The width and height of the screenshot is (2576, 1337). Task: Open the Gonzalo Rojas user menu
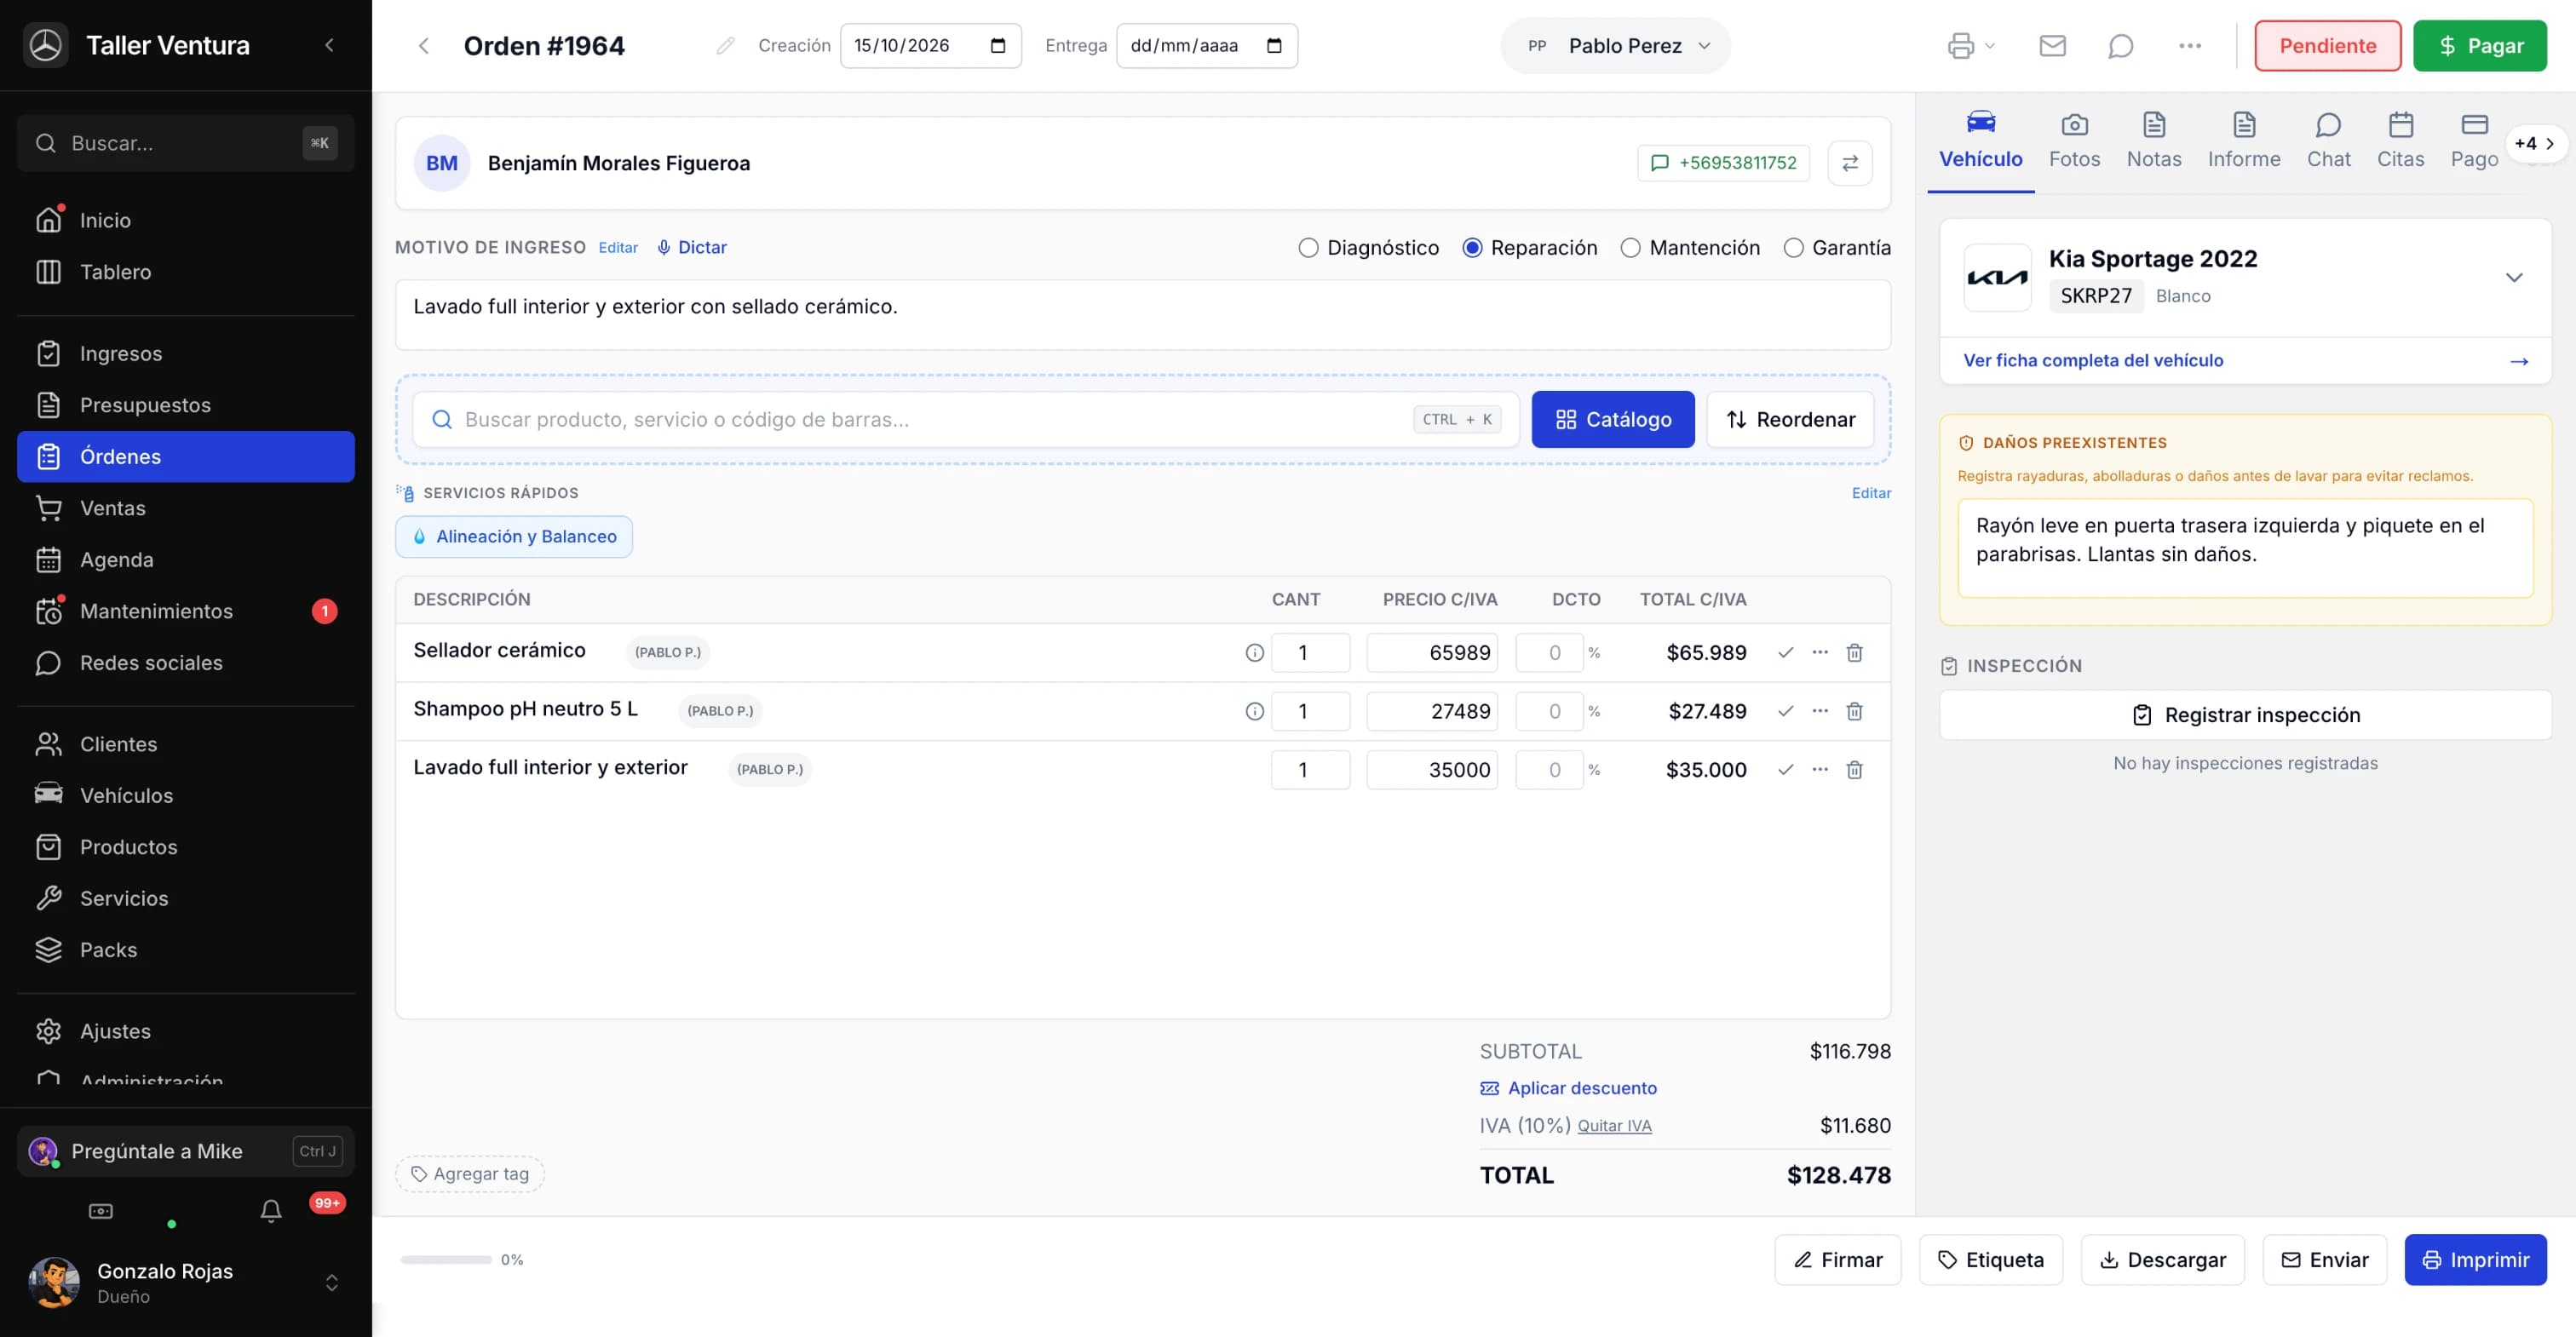186,1282
